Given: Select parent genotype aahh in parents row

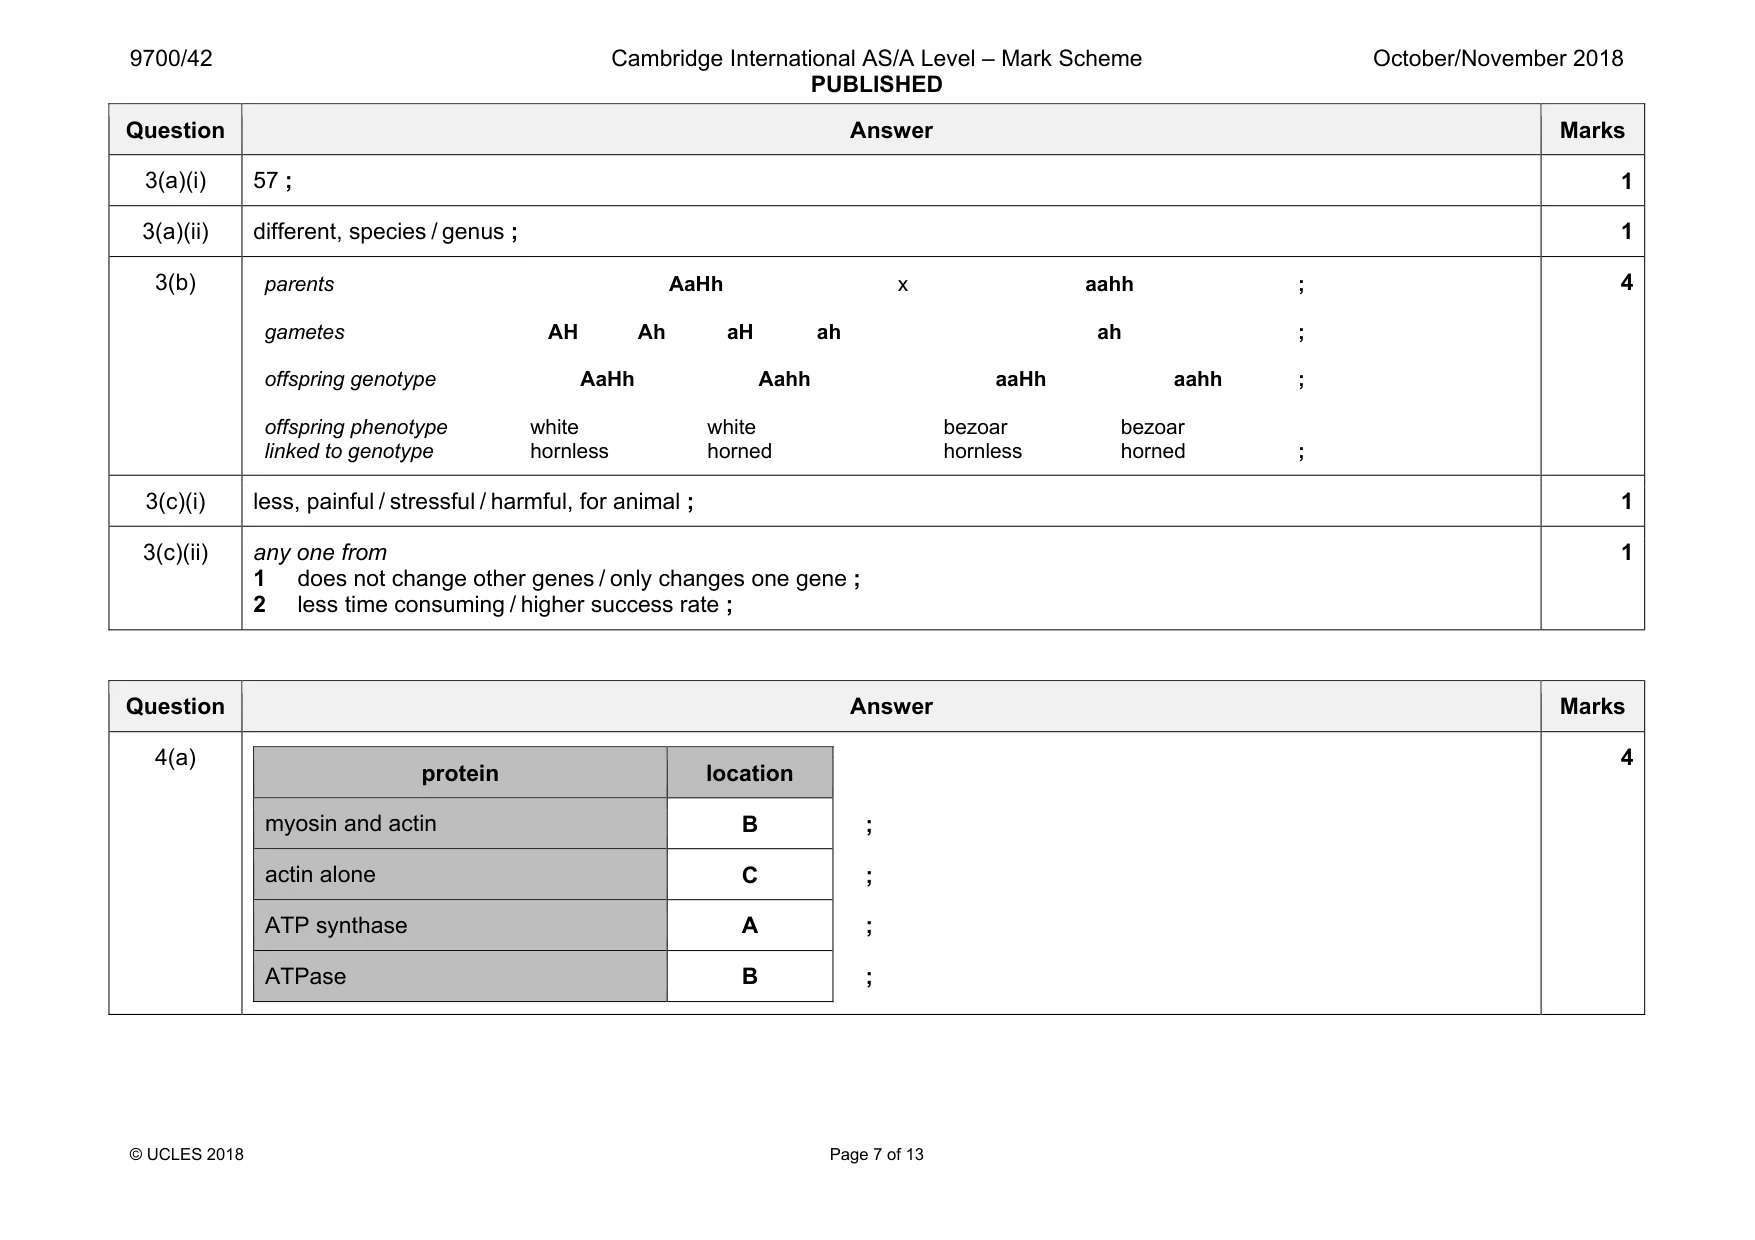Looking at the screenshot, I should [x=1109, y=284].
